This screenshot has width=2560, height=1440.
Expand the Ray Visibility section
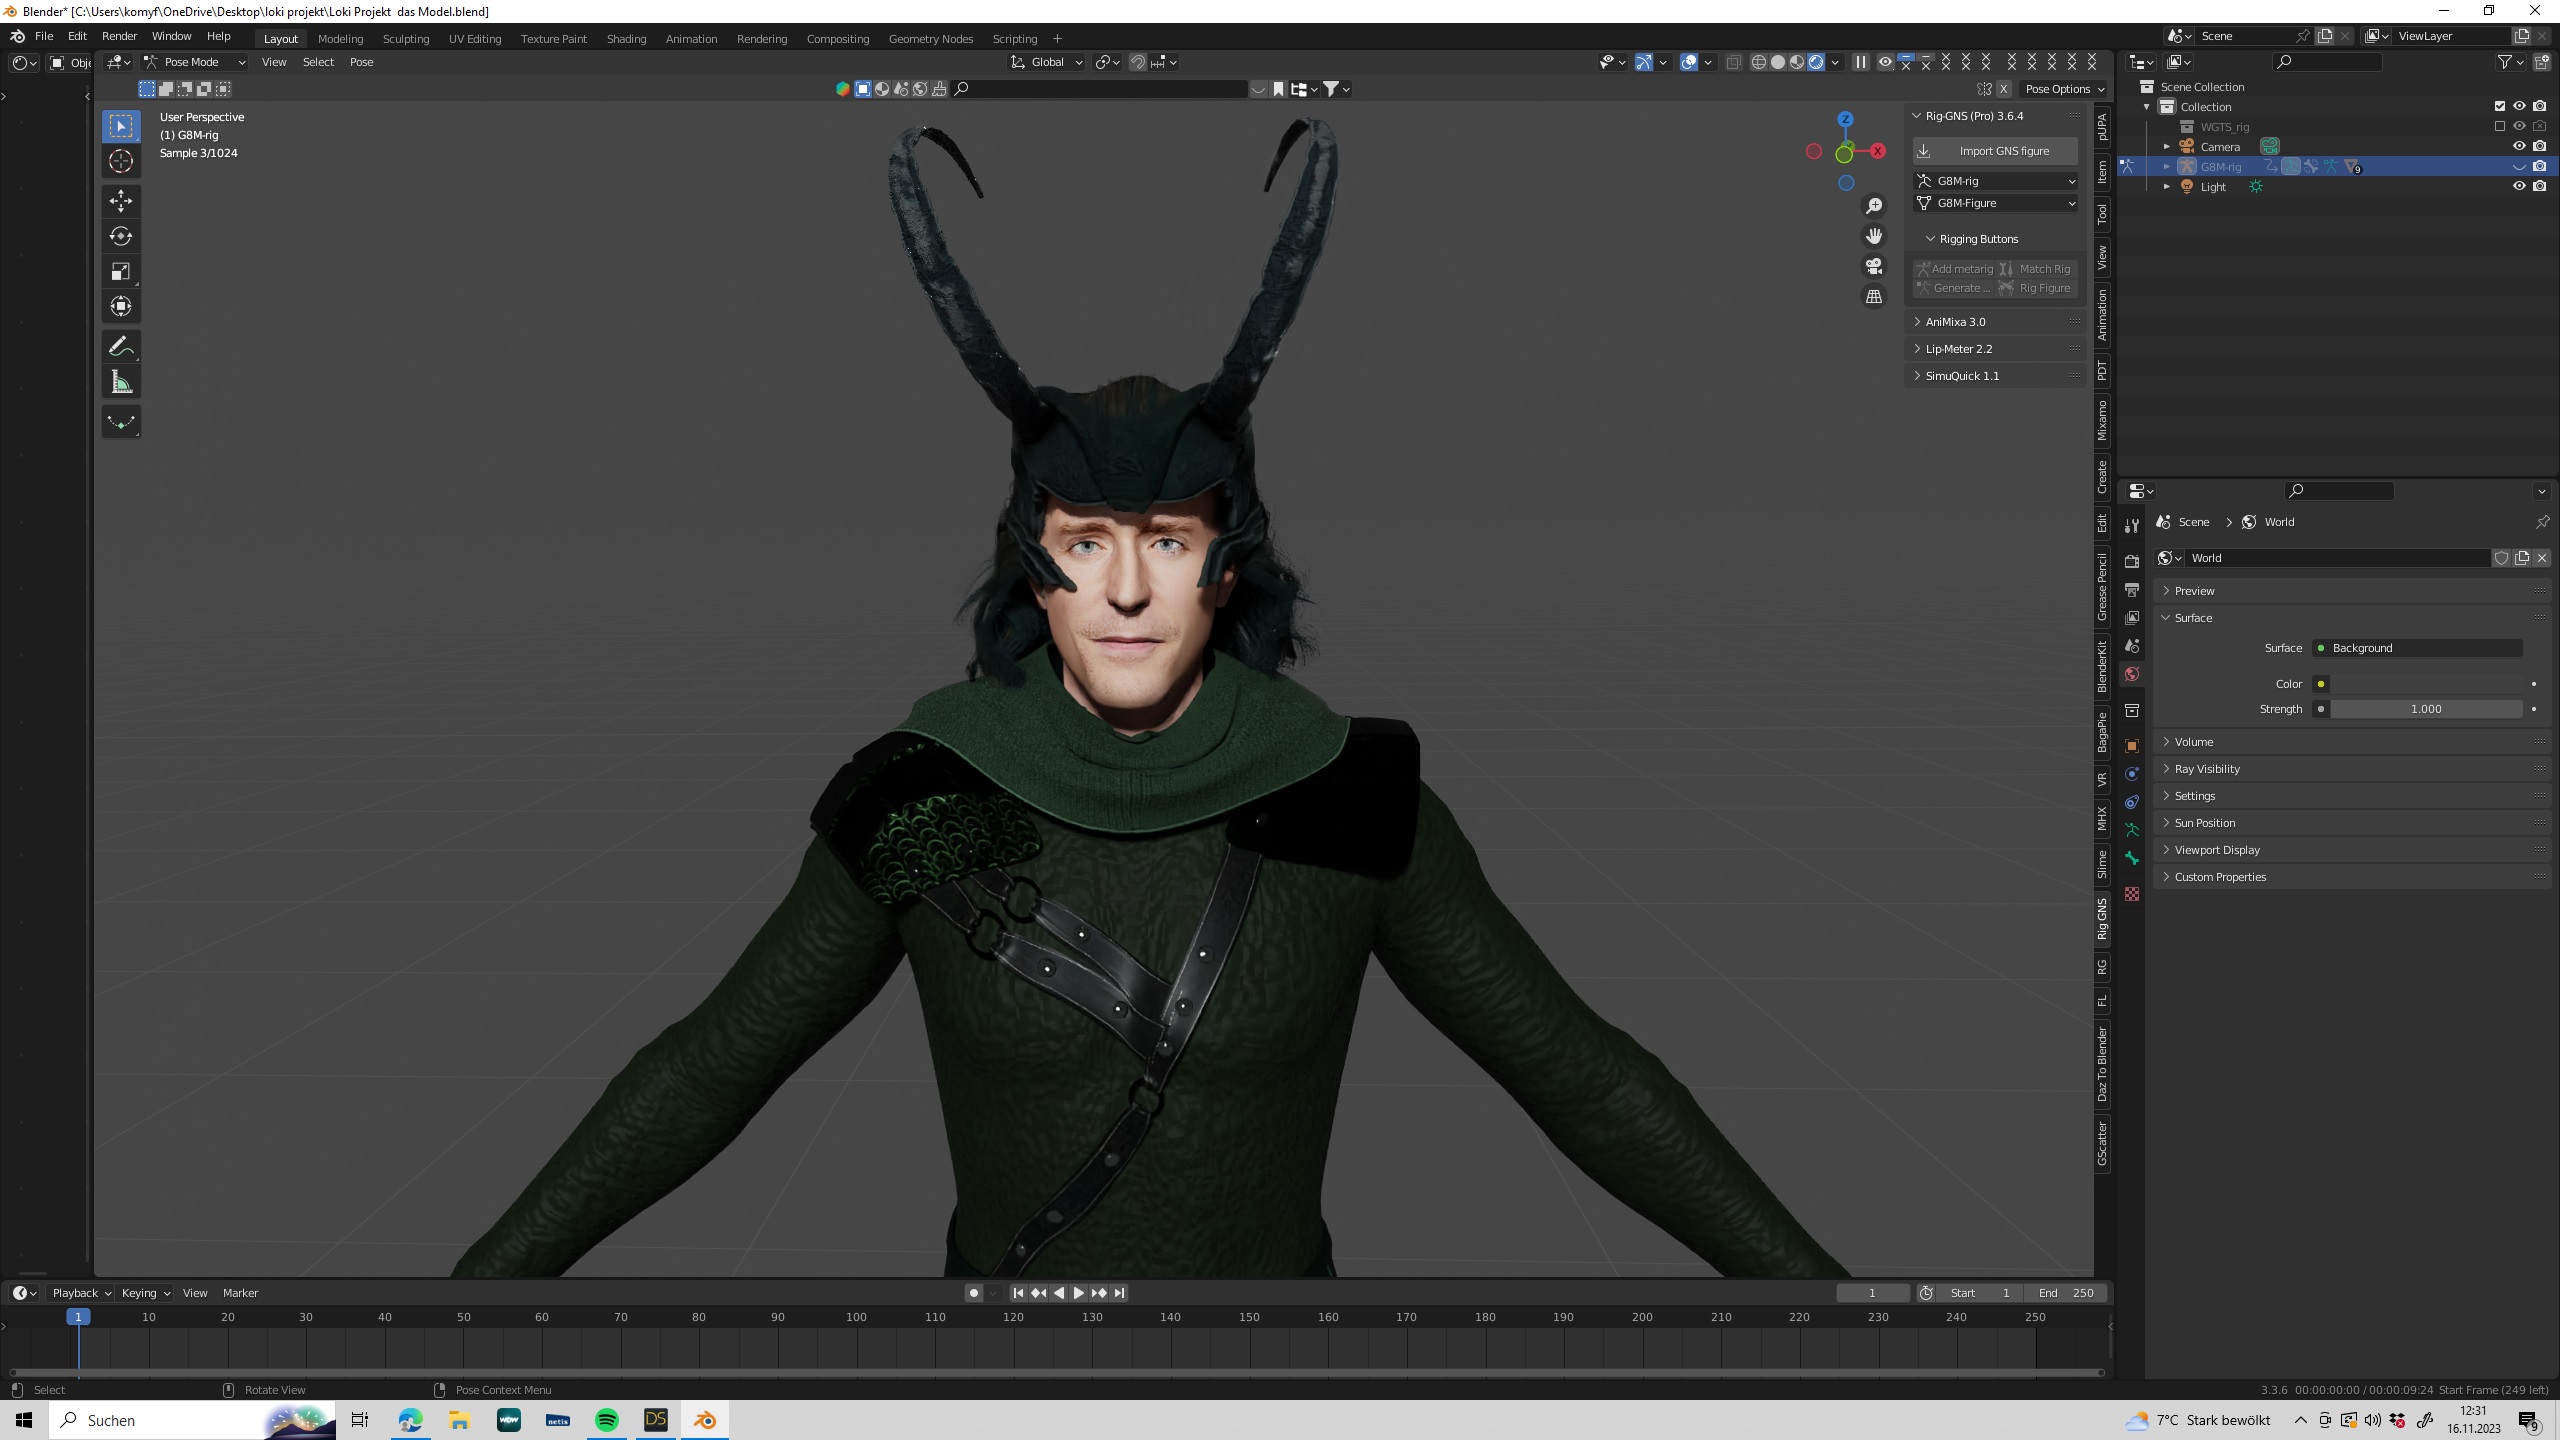(x=2206, y=769)
